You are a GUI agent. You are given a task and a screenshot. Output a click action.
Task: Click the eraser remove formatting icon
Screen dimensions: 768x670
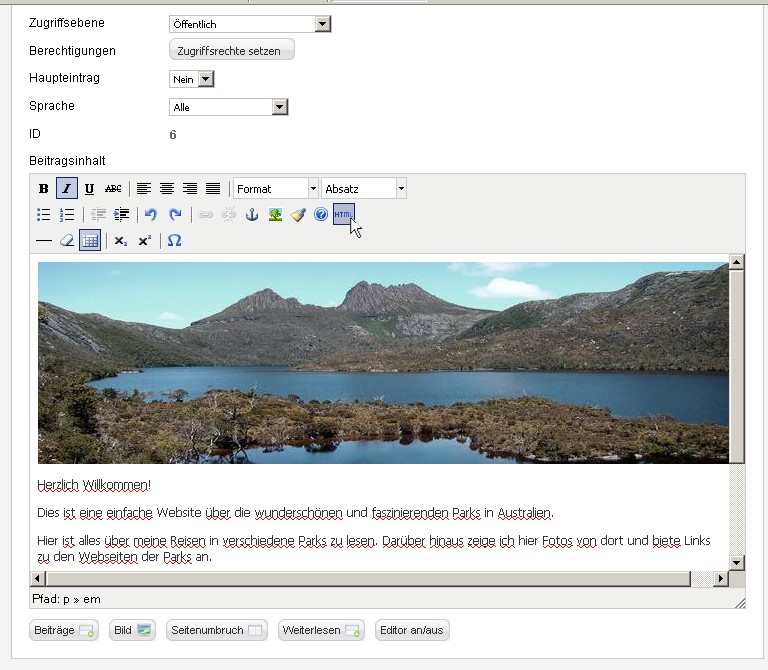tap(67, 240)
